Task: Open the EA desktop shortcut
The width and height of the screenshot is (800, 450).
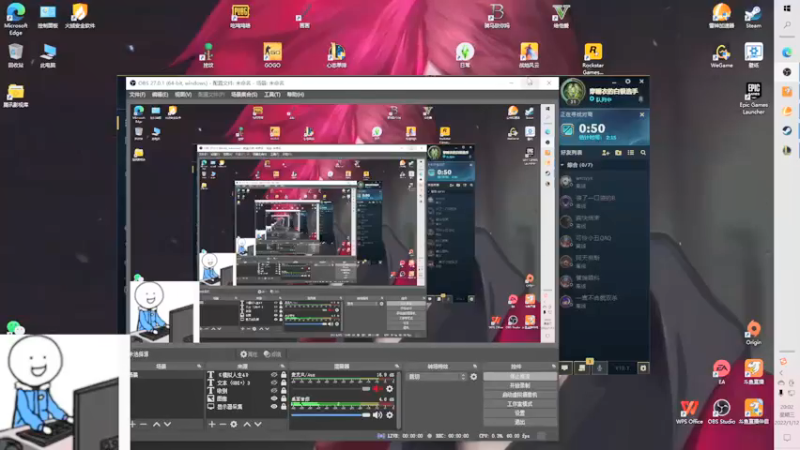Action: [721, 372]
